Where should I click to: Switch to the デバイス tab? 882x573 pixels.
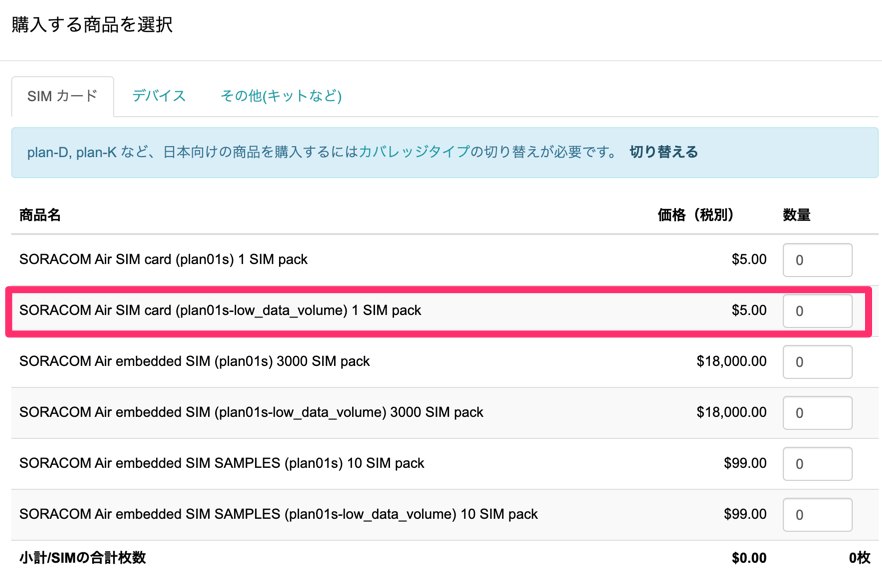159,96
